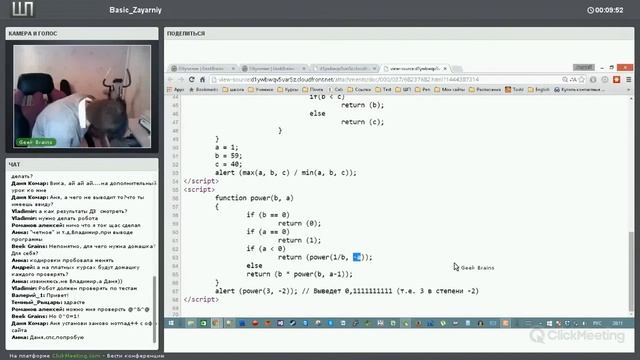Open the Test bookmarks folder
640x360 pixels.
click(x=384, y=89)
